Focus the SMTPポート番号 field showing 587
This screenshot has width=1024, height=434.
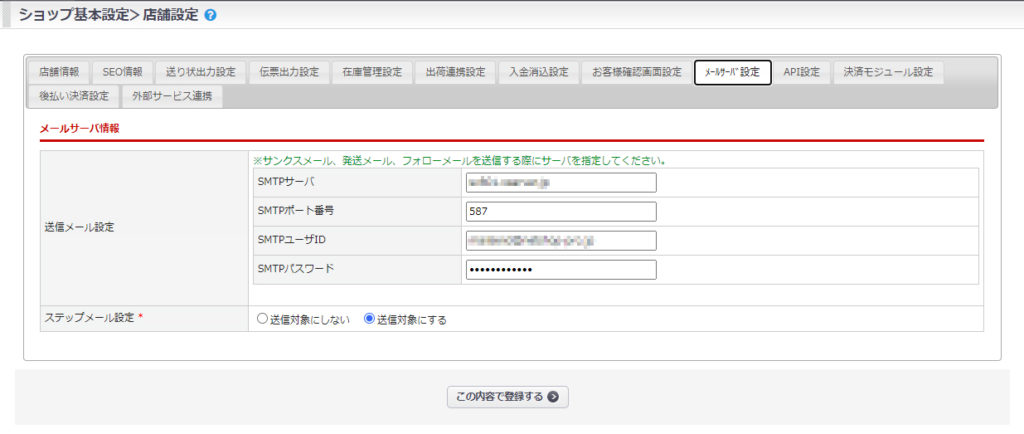(561, 211)
